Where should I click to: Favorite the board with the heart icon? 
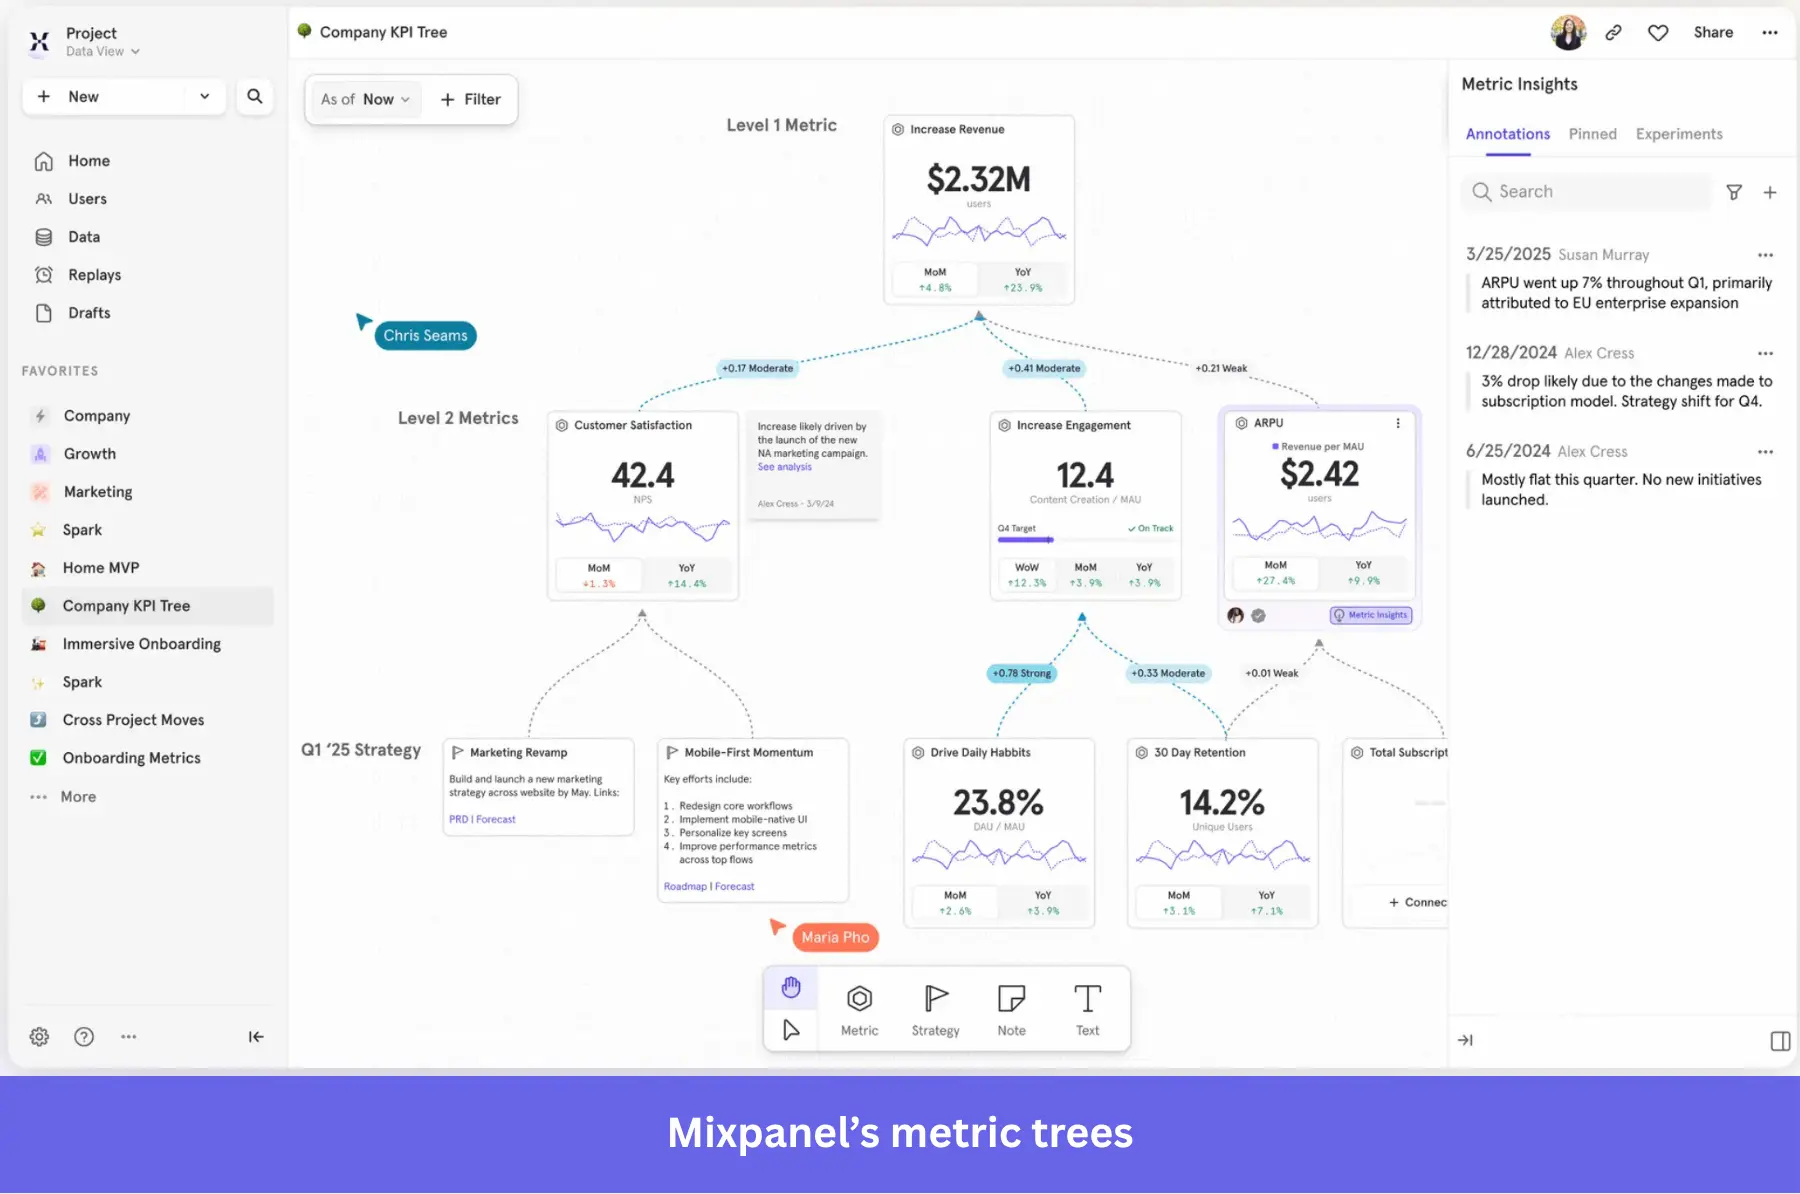coord(1657,32)
